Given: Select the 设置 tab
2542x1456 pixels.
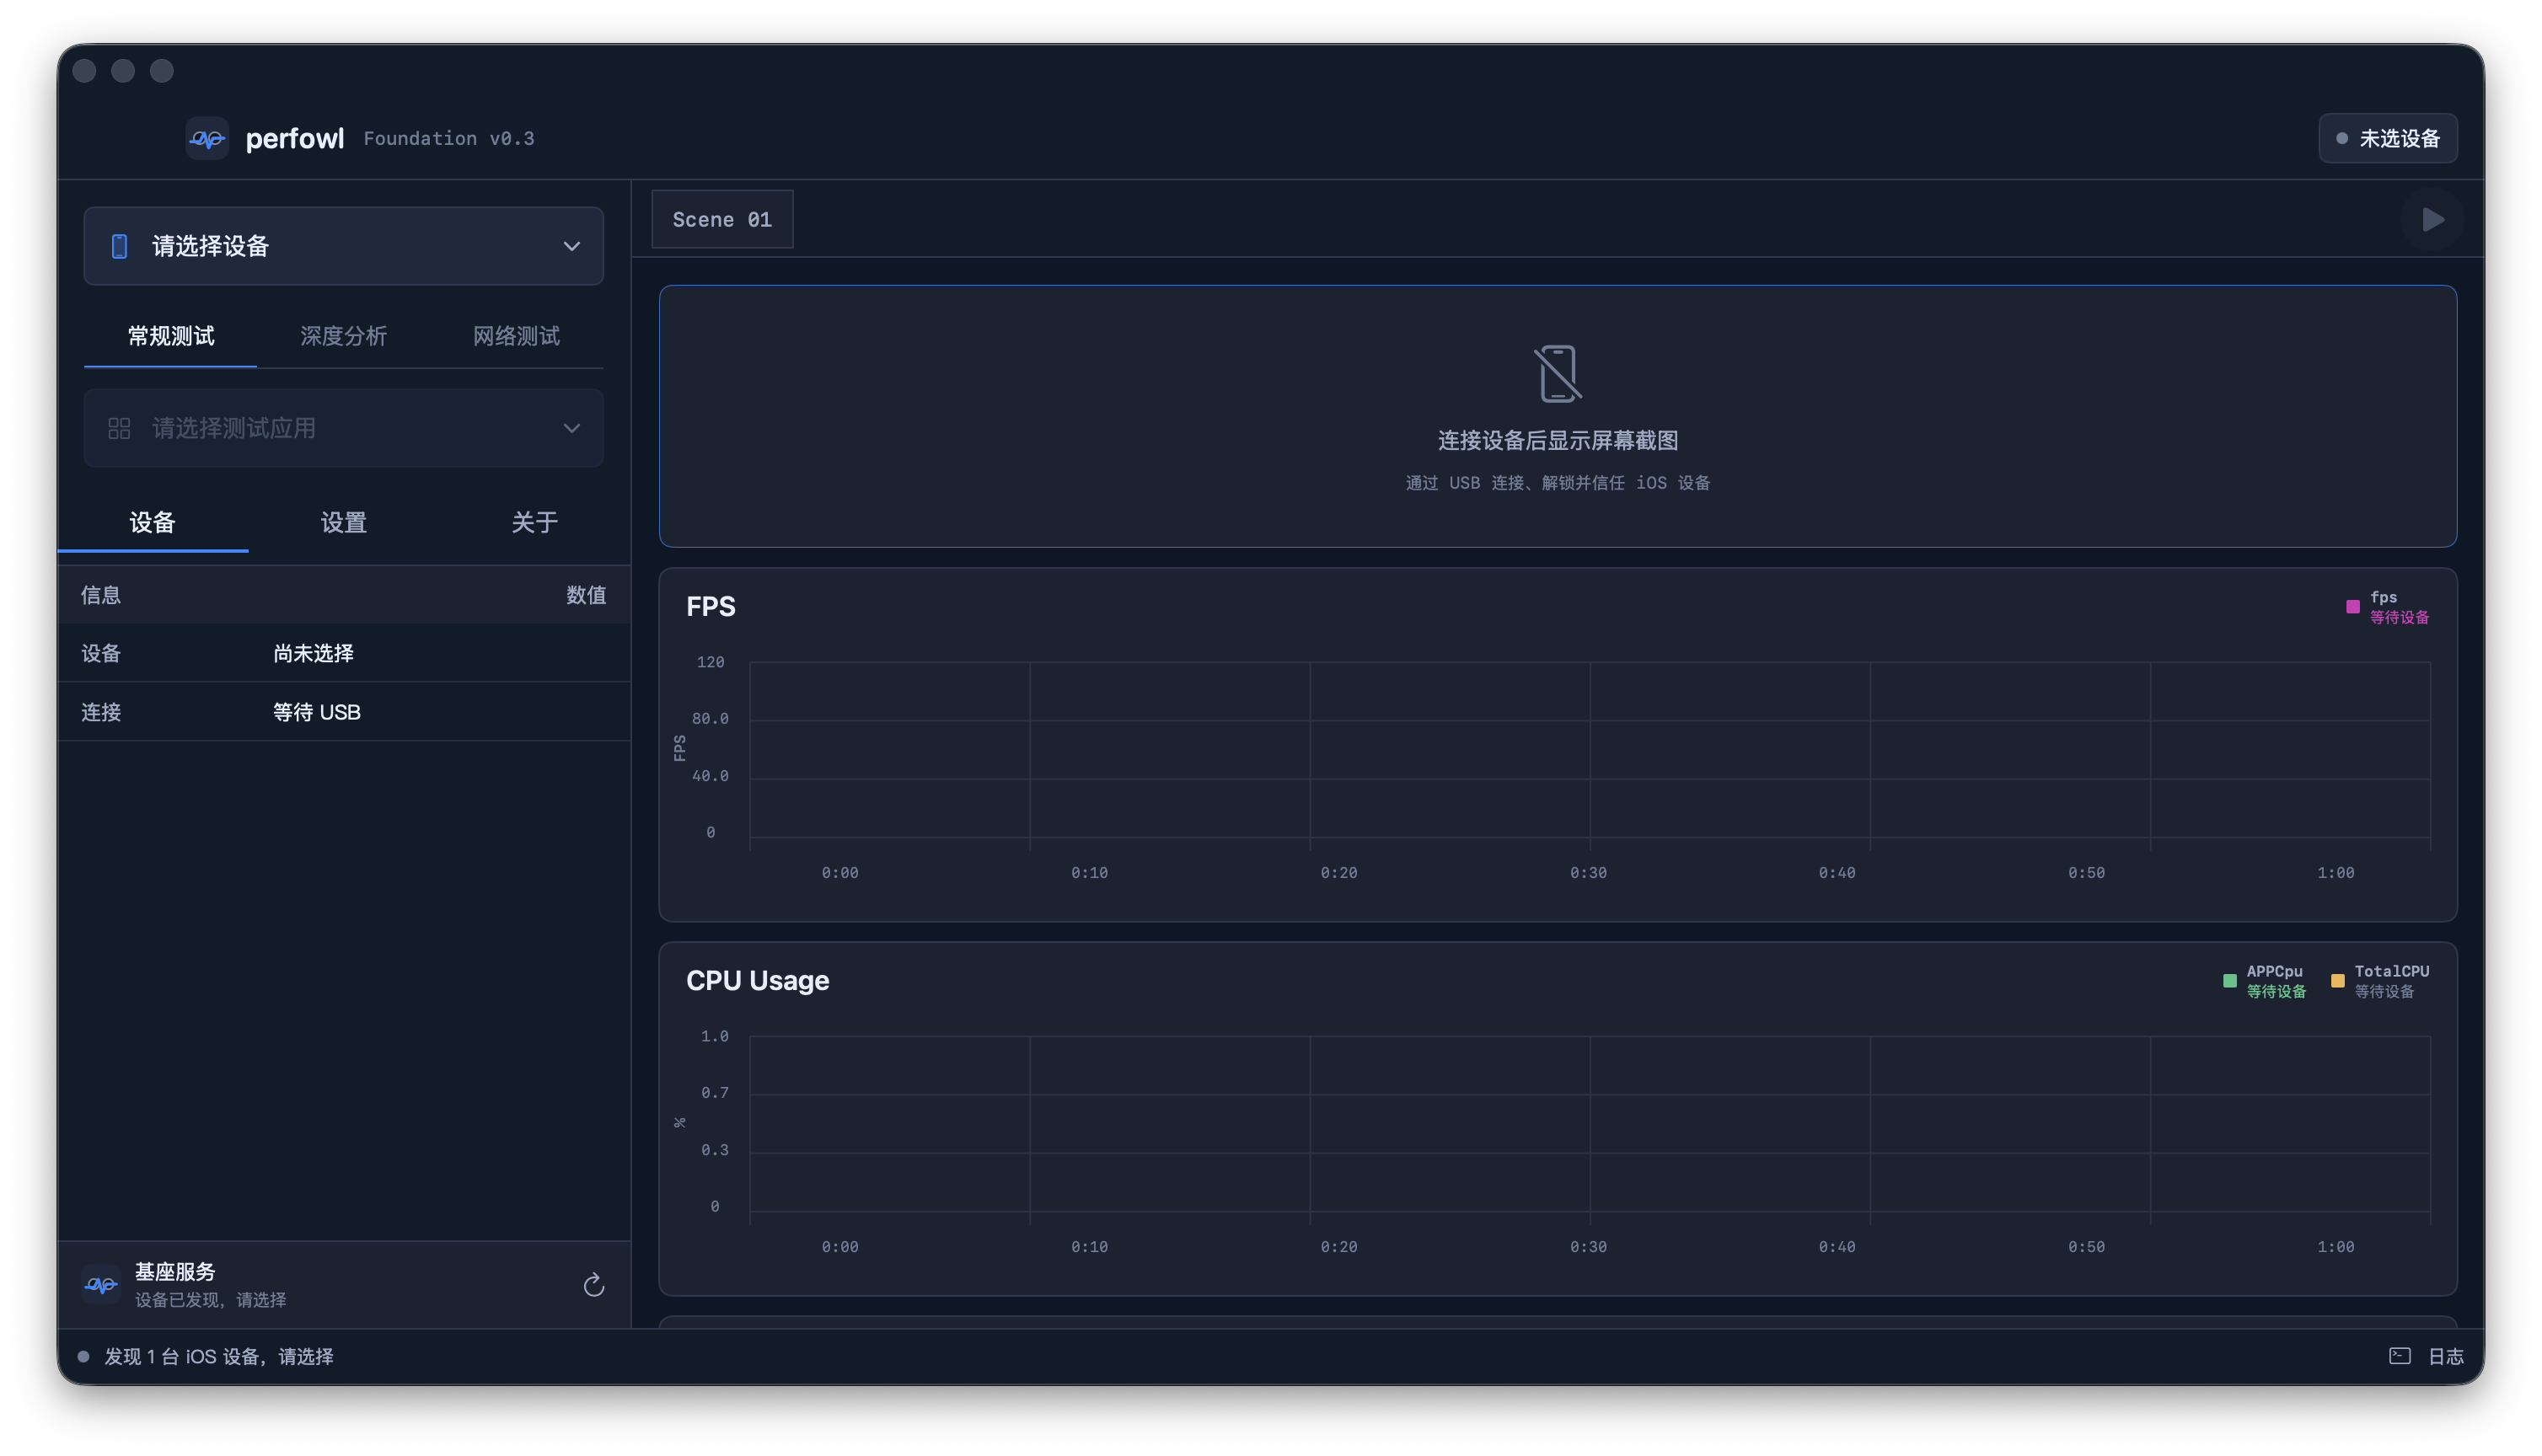Looking at the screenshot, I should click(343, 522).
